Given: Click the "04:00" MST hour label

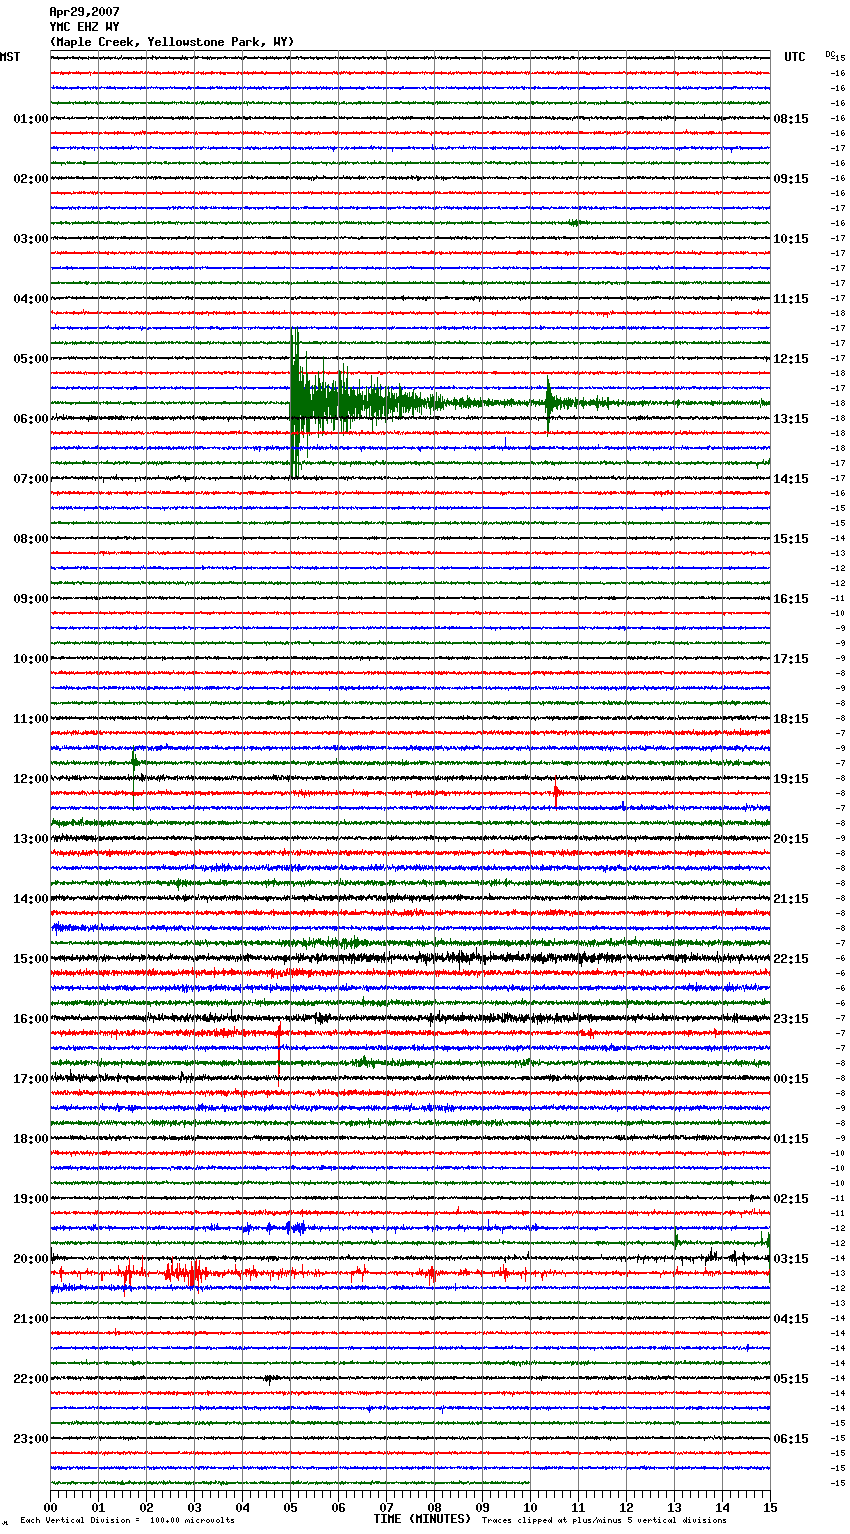Looking at the screenshot, I should (x=31, y=299).
